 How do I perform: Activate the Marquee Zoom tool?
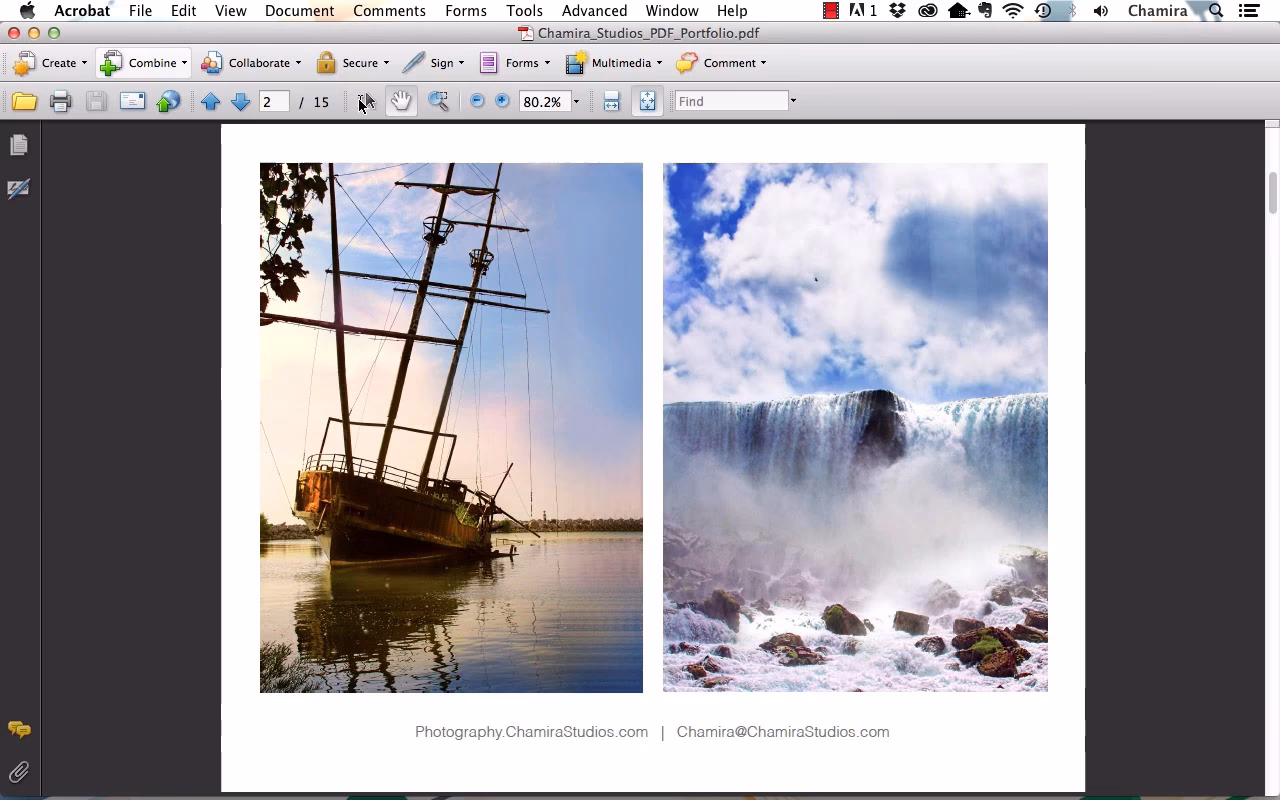438,101
